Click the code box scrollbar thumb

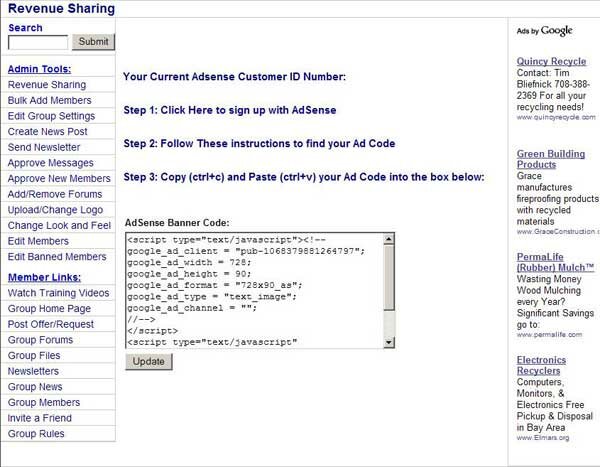(389, 278)
